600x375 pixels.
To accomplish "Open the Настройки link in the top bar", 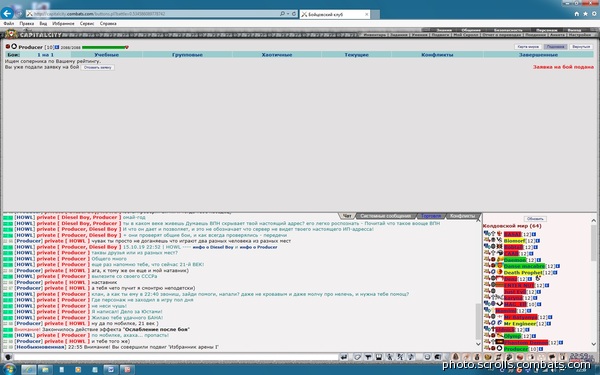I will tap(580, 35).
